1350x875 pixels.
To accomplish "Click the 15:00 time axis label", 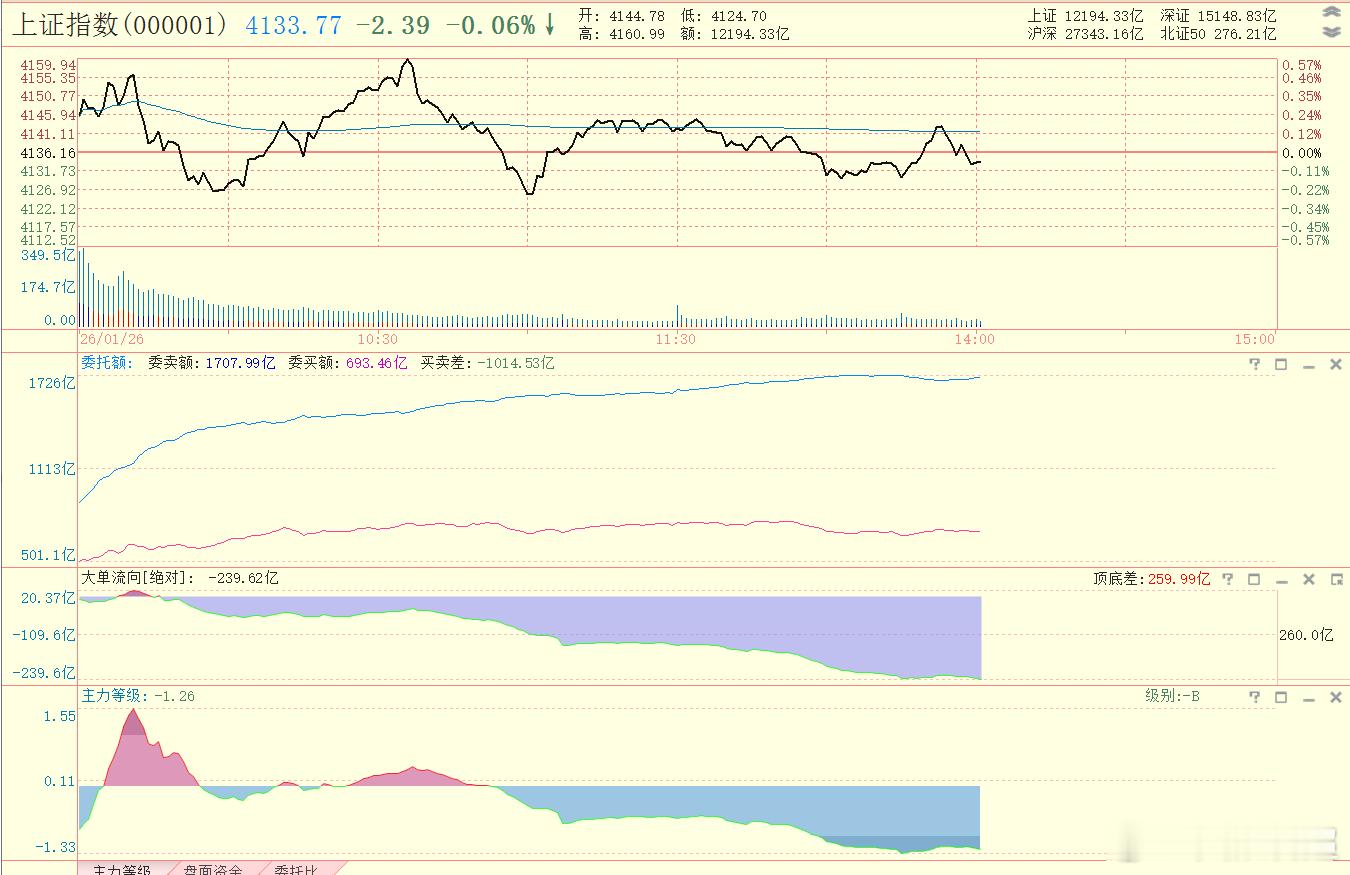I will (1255, 339).
